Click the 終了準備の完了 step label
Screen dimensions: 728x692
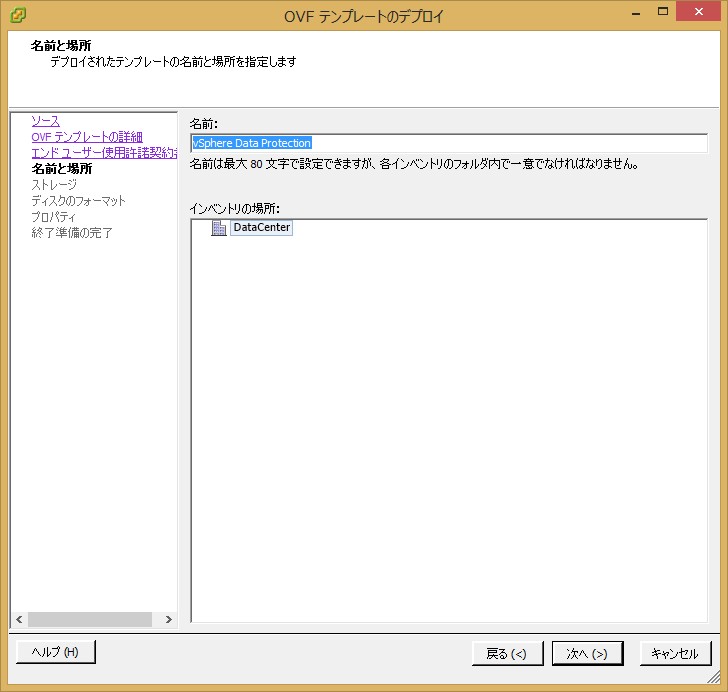tap(72, 233)
